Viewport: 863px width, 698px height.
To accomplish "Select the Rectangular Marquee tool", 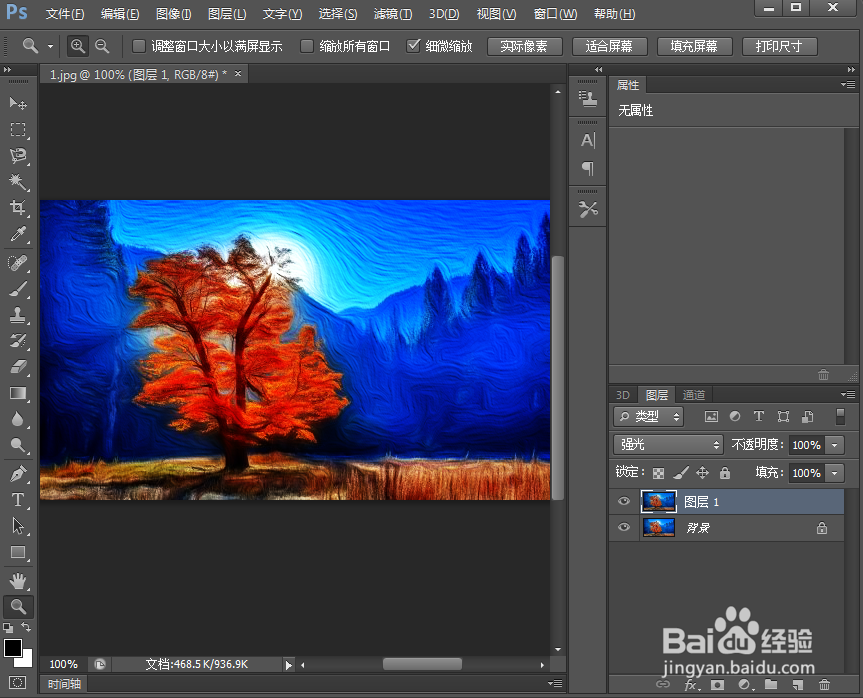I will click(x=18, y=129).
